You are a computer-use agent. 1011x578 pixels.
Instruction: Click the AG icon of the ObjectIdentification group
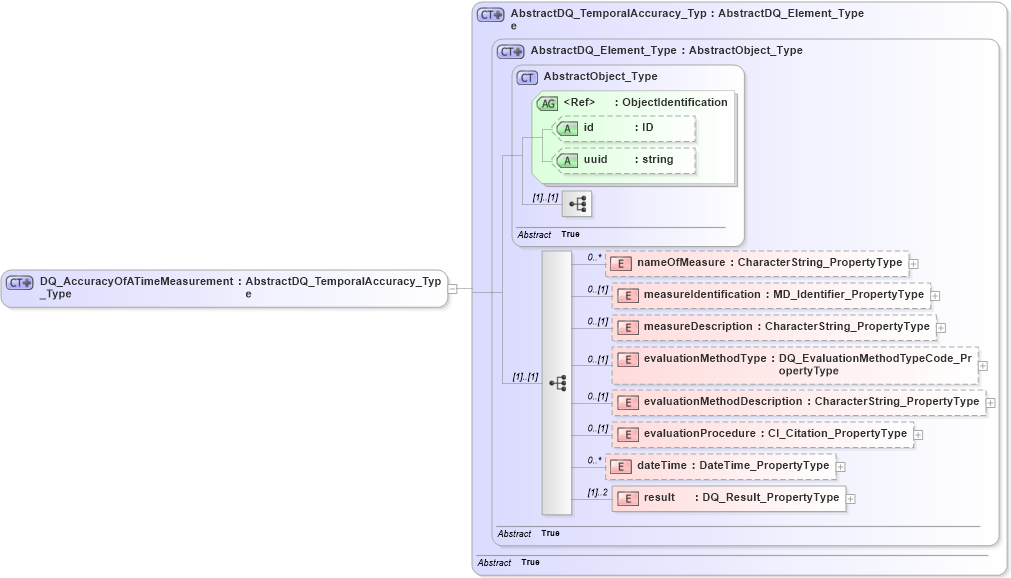(547, 102)
